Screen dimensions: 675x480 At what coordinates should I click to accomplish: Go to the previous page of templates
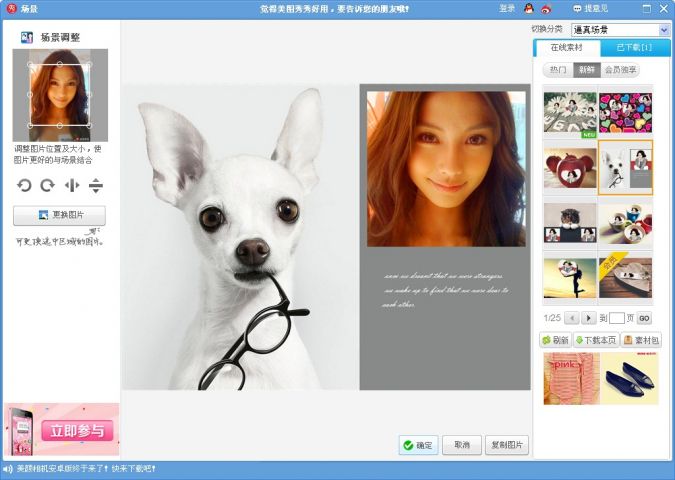click(572, 318)
